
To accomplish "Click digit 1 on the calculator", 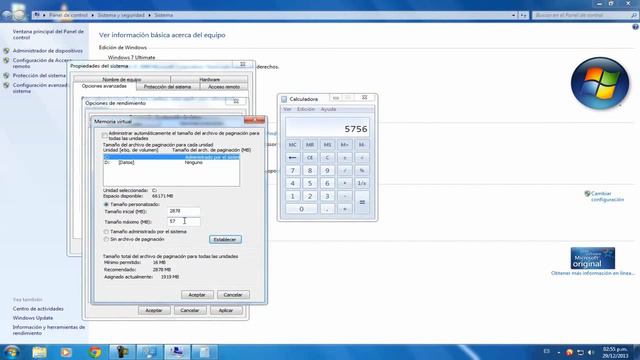I will point(292,196).
